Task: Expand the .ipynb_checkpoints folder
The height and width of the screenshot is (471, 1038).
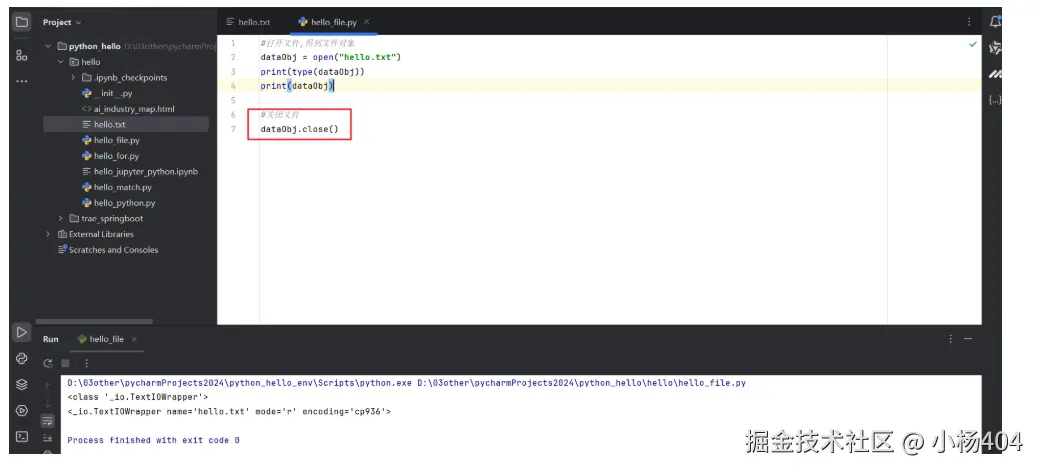Action: [73, 78]
